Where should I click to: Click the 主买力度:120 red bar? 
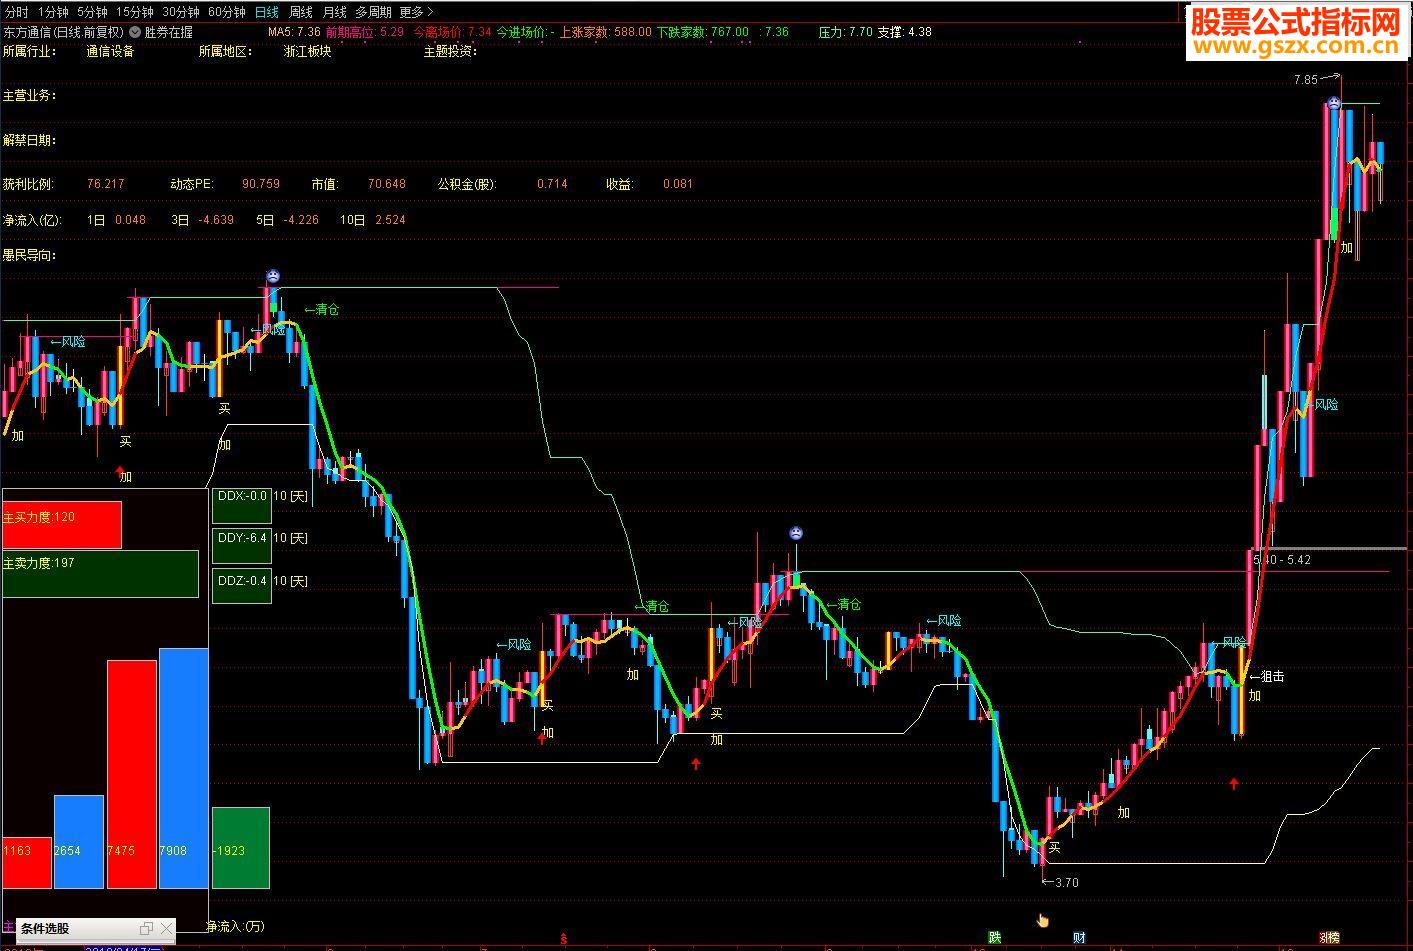[x=62, y=525]
